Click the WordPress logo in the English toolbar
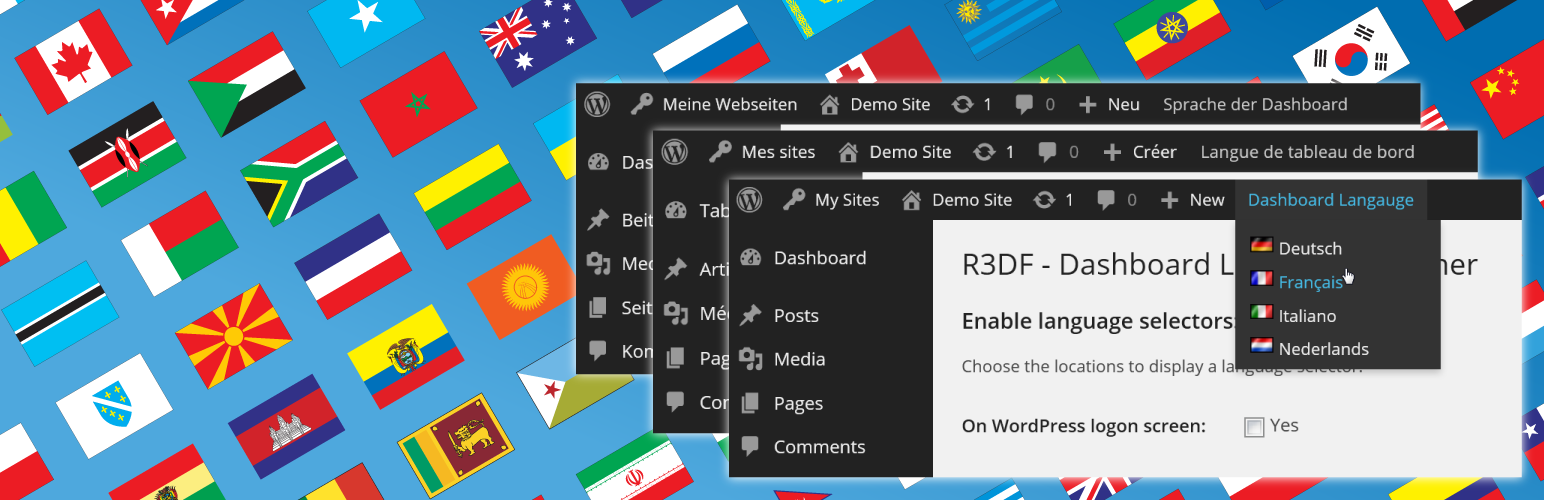 click(x=750, y=200)
